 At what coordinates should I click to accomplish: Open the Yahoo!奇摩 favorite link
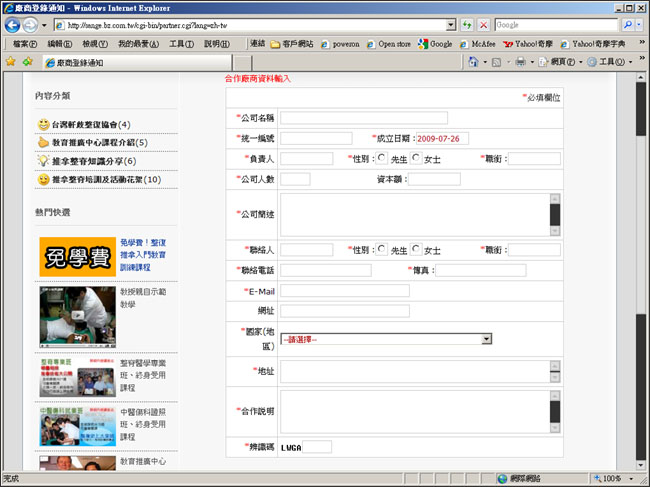(528, 44)
